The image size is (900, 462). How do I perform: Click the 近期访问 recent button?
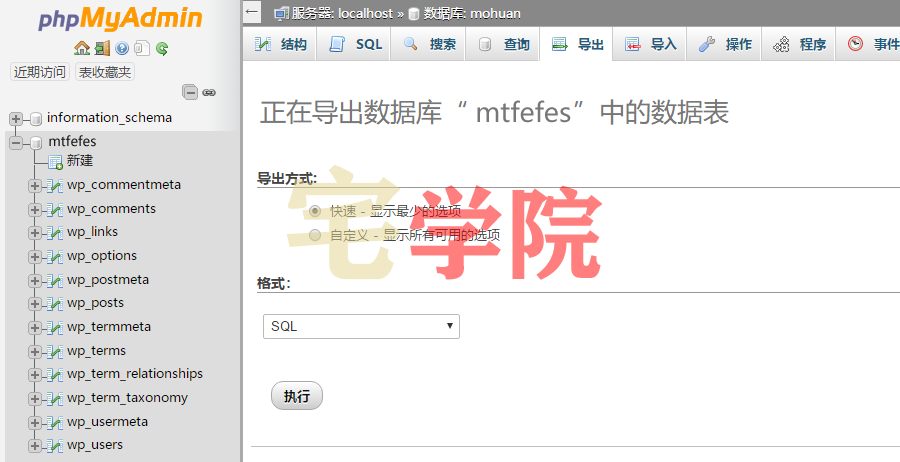point(40,72)
